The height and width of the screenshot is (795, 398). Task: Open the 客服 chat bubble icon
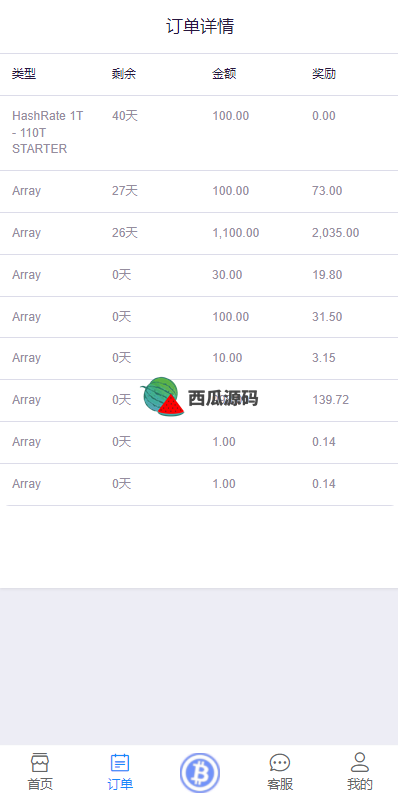coord(280,762)
